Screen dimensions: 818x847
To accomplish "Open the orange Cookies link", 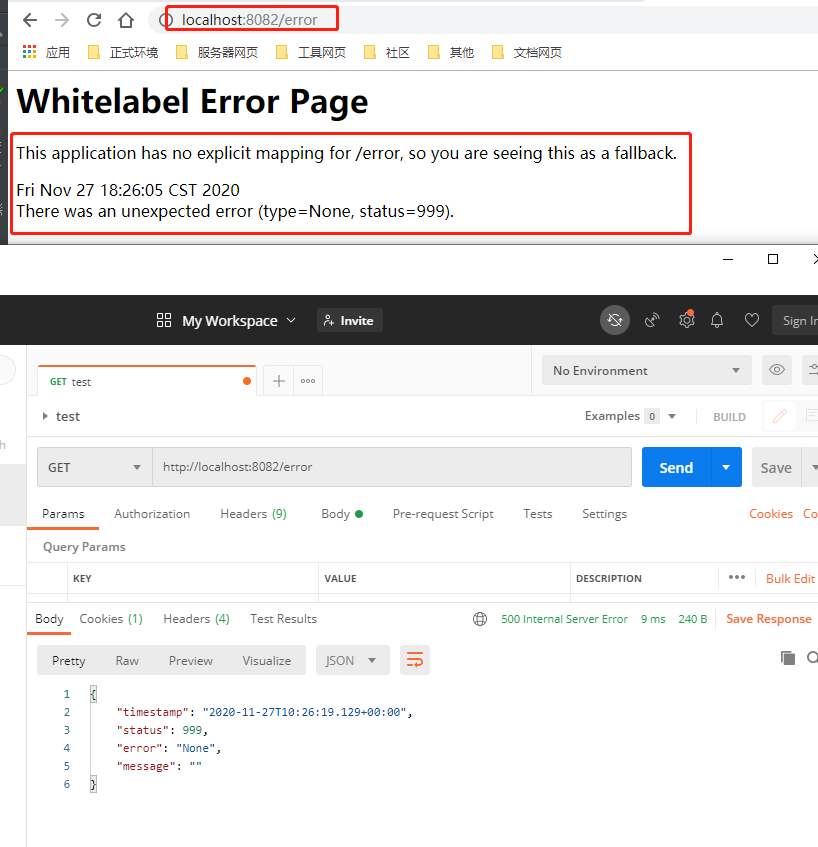I will point(771,514).
